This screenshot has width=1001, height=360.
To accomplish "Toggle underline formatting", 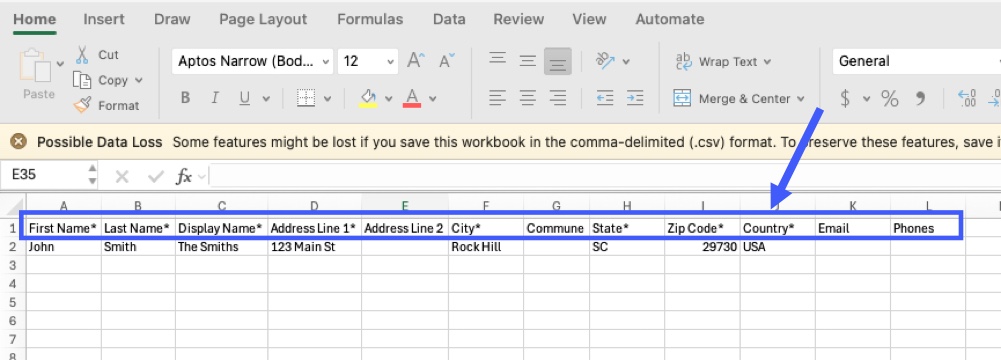I will point(244,98).
